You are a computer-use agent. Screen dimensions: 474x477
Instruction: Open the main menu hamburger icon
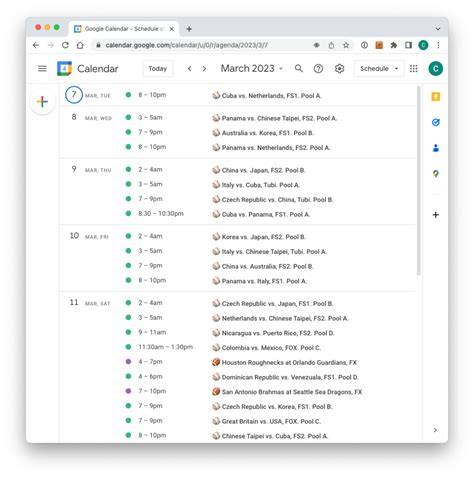pos(42,69)
